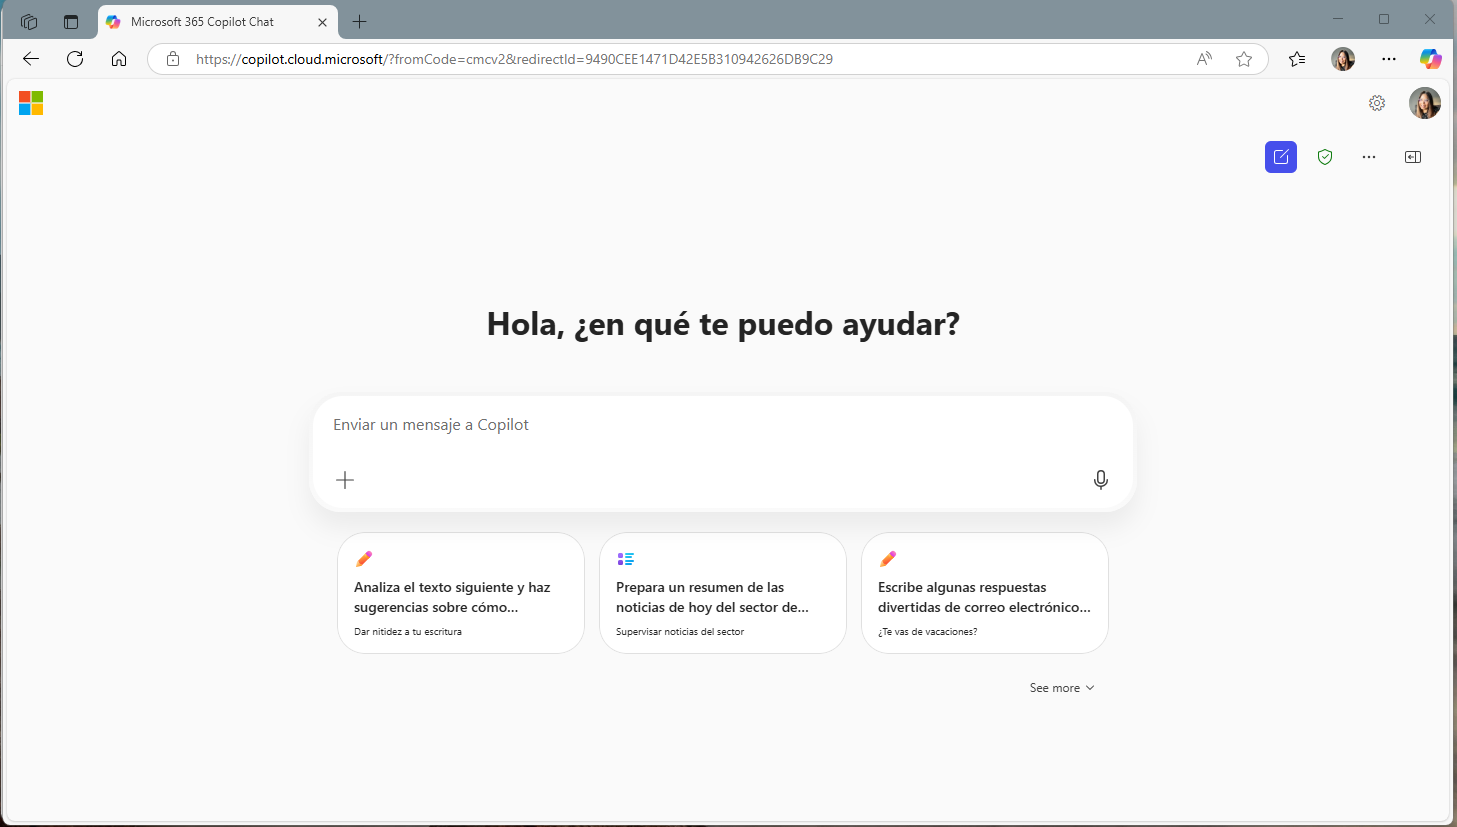Open the Edge Settings and more menu

1389,59
